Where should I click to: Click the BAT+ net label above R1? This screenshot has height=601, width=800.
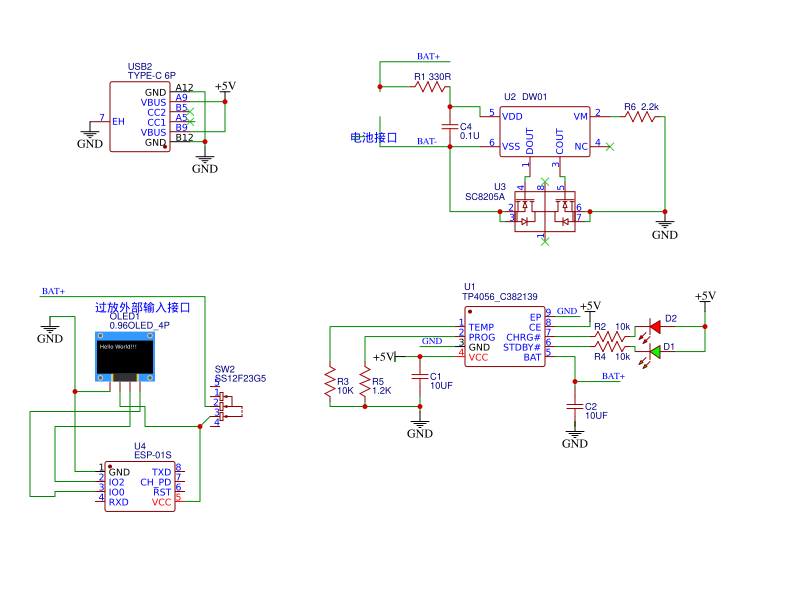(428, 56)
